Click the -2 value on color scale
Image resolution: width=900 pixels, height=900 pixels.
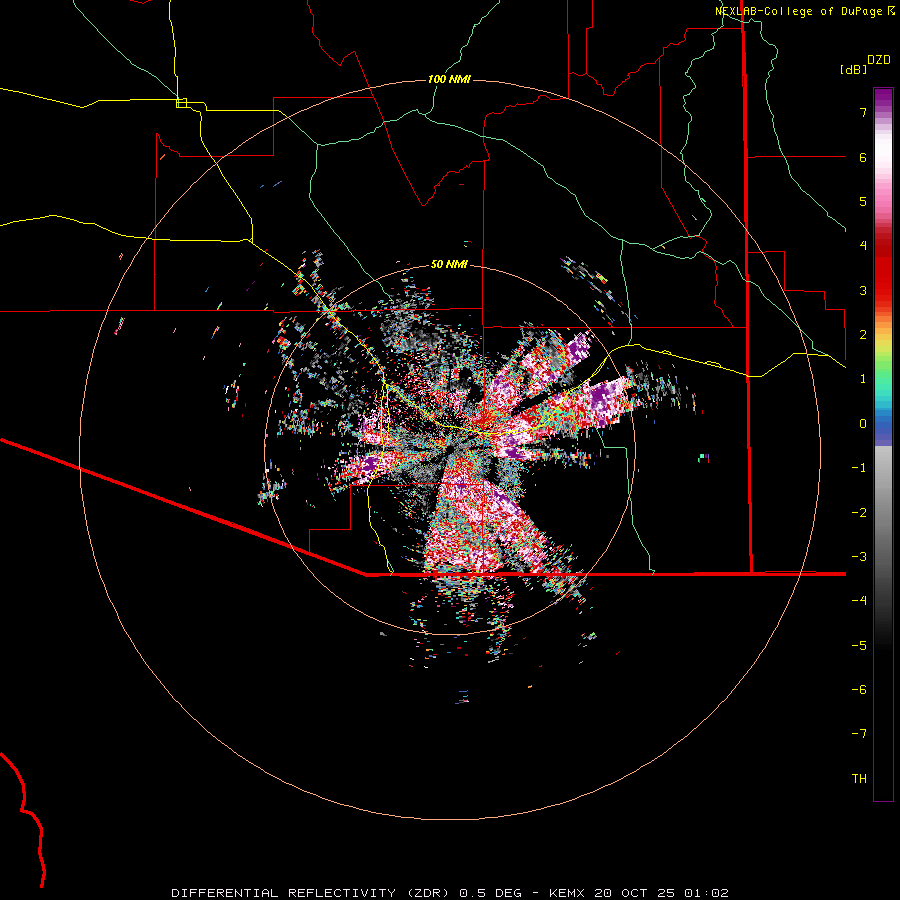[859, 512]
